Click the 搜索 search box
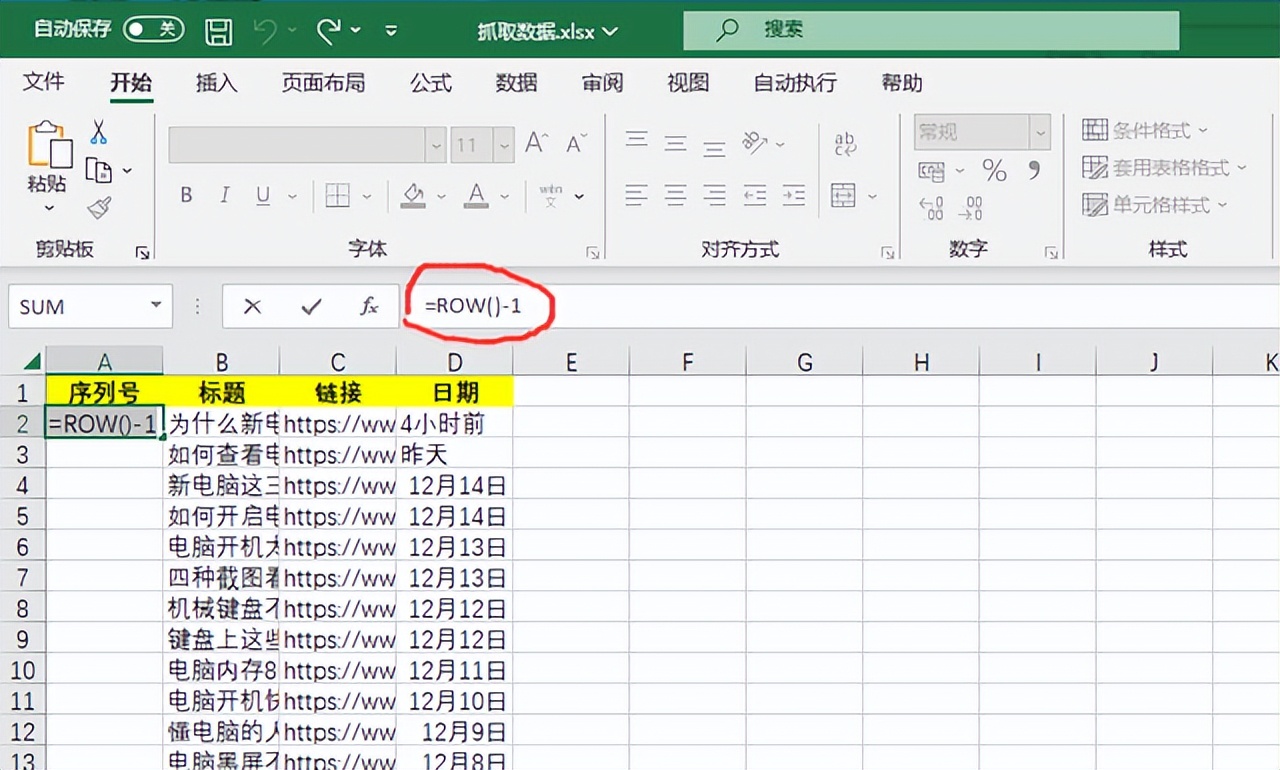Image resolution: width=1280 pixels, height=770 pixels. tap(931, 30)
